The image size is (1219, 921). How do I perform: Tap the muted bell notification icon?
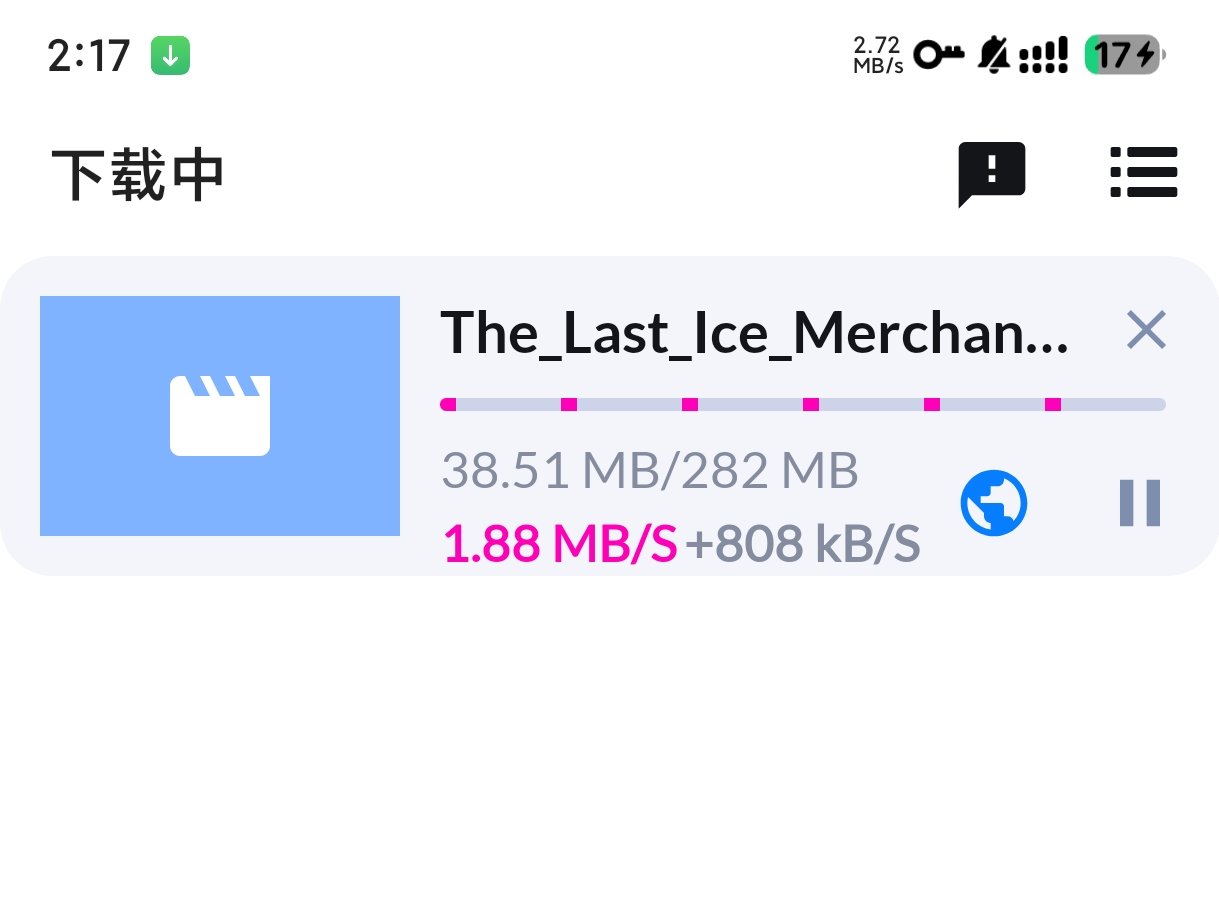[x=993, y=55]
